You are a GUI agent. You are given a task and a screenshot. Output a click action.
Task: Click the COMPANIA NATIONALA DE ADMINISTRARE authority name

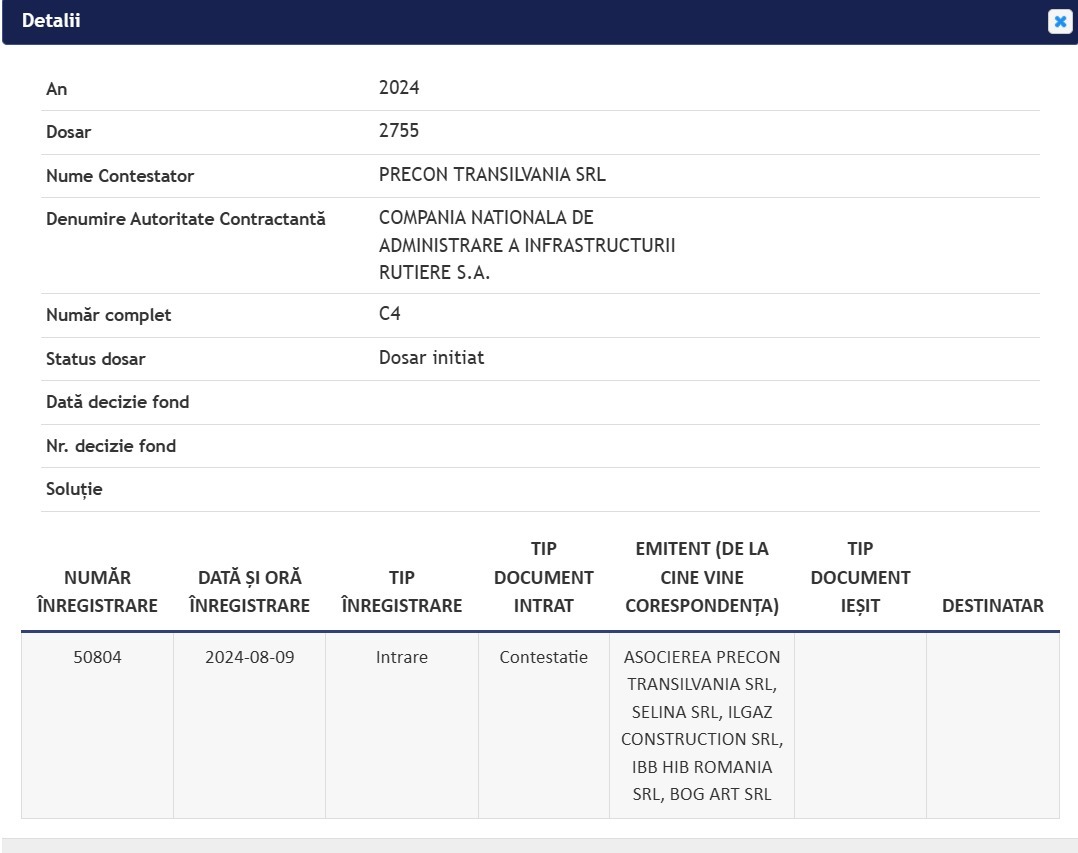coord(527,245)
